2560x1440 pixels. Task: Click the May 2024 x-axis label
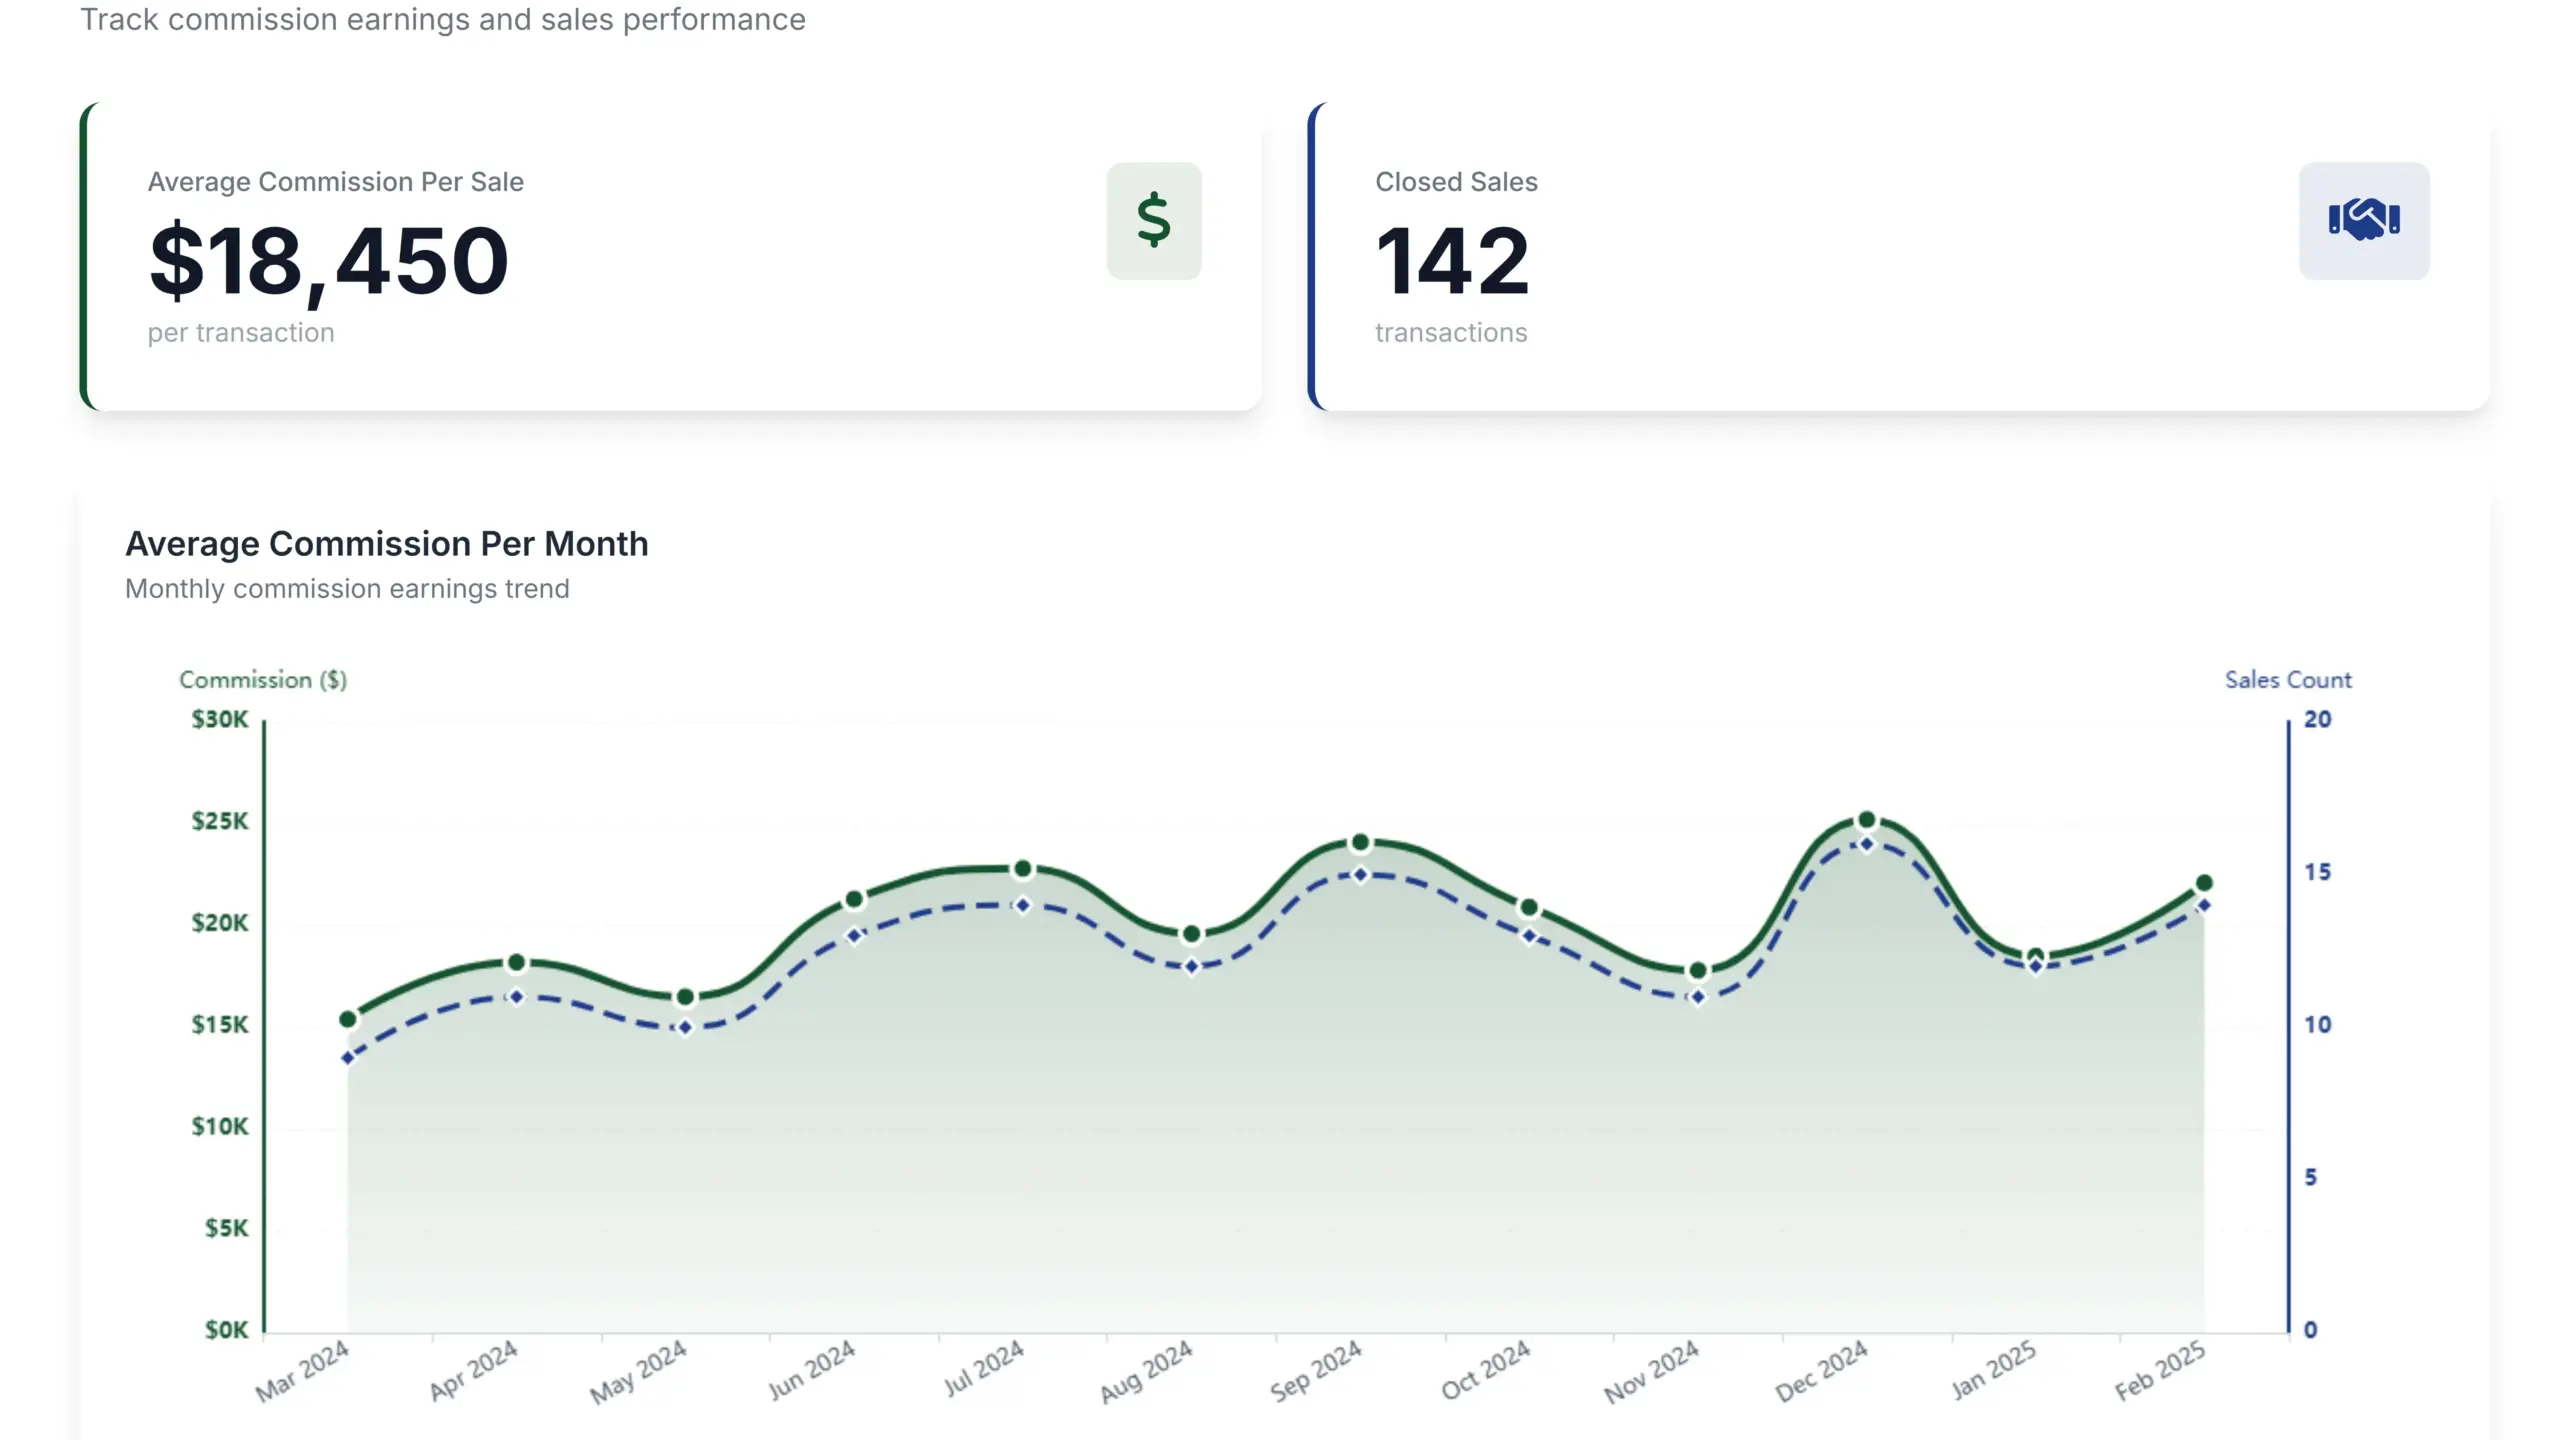tap(638, 1372)
